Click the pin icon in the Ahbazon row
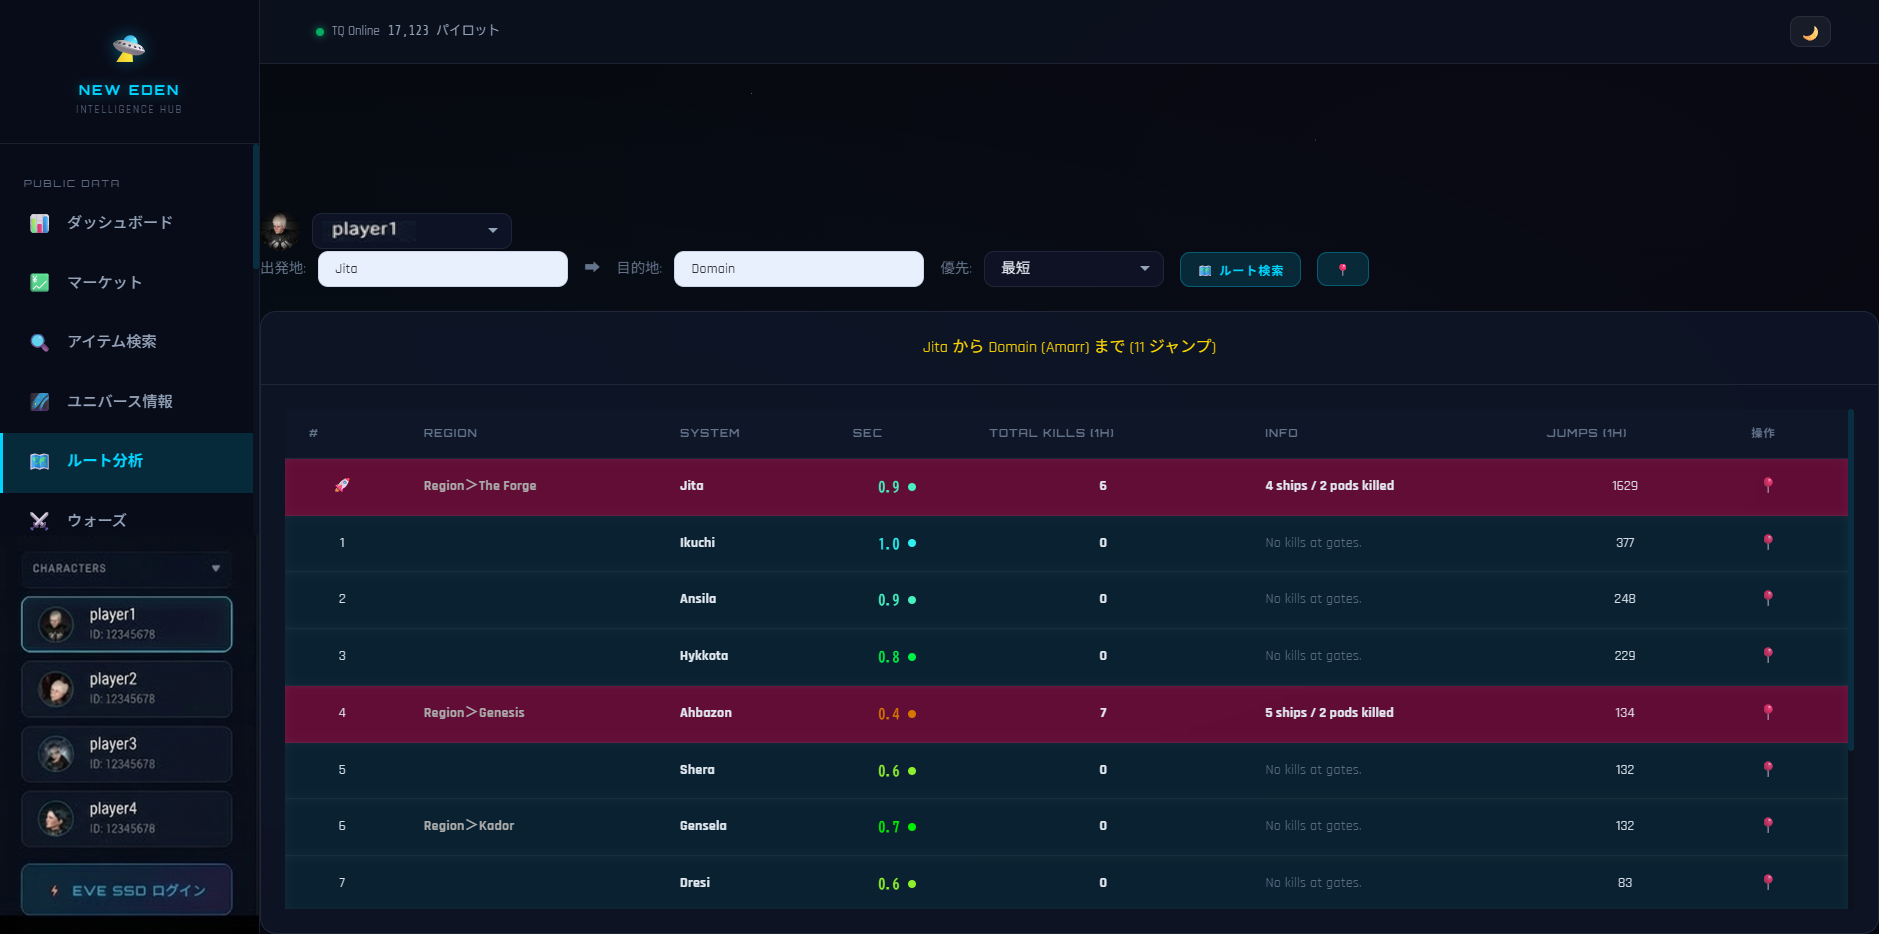This screenshot has width=1879, height=934. click(x=1767, y=712)
